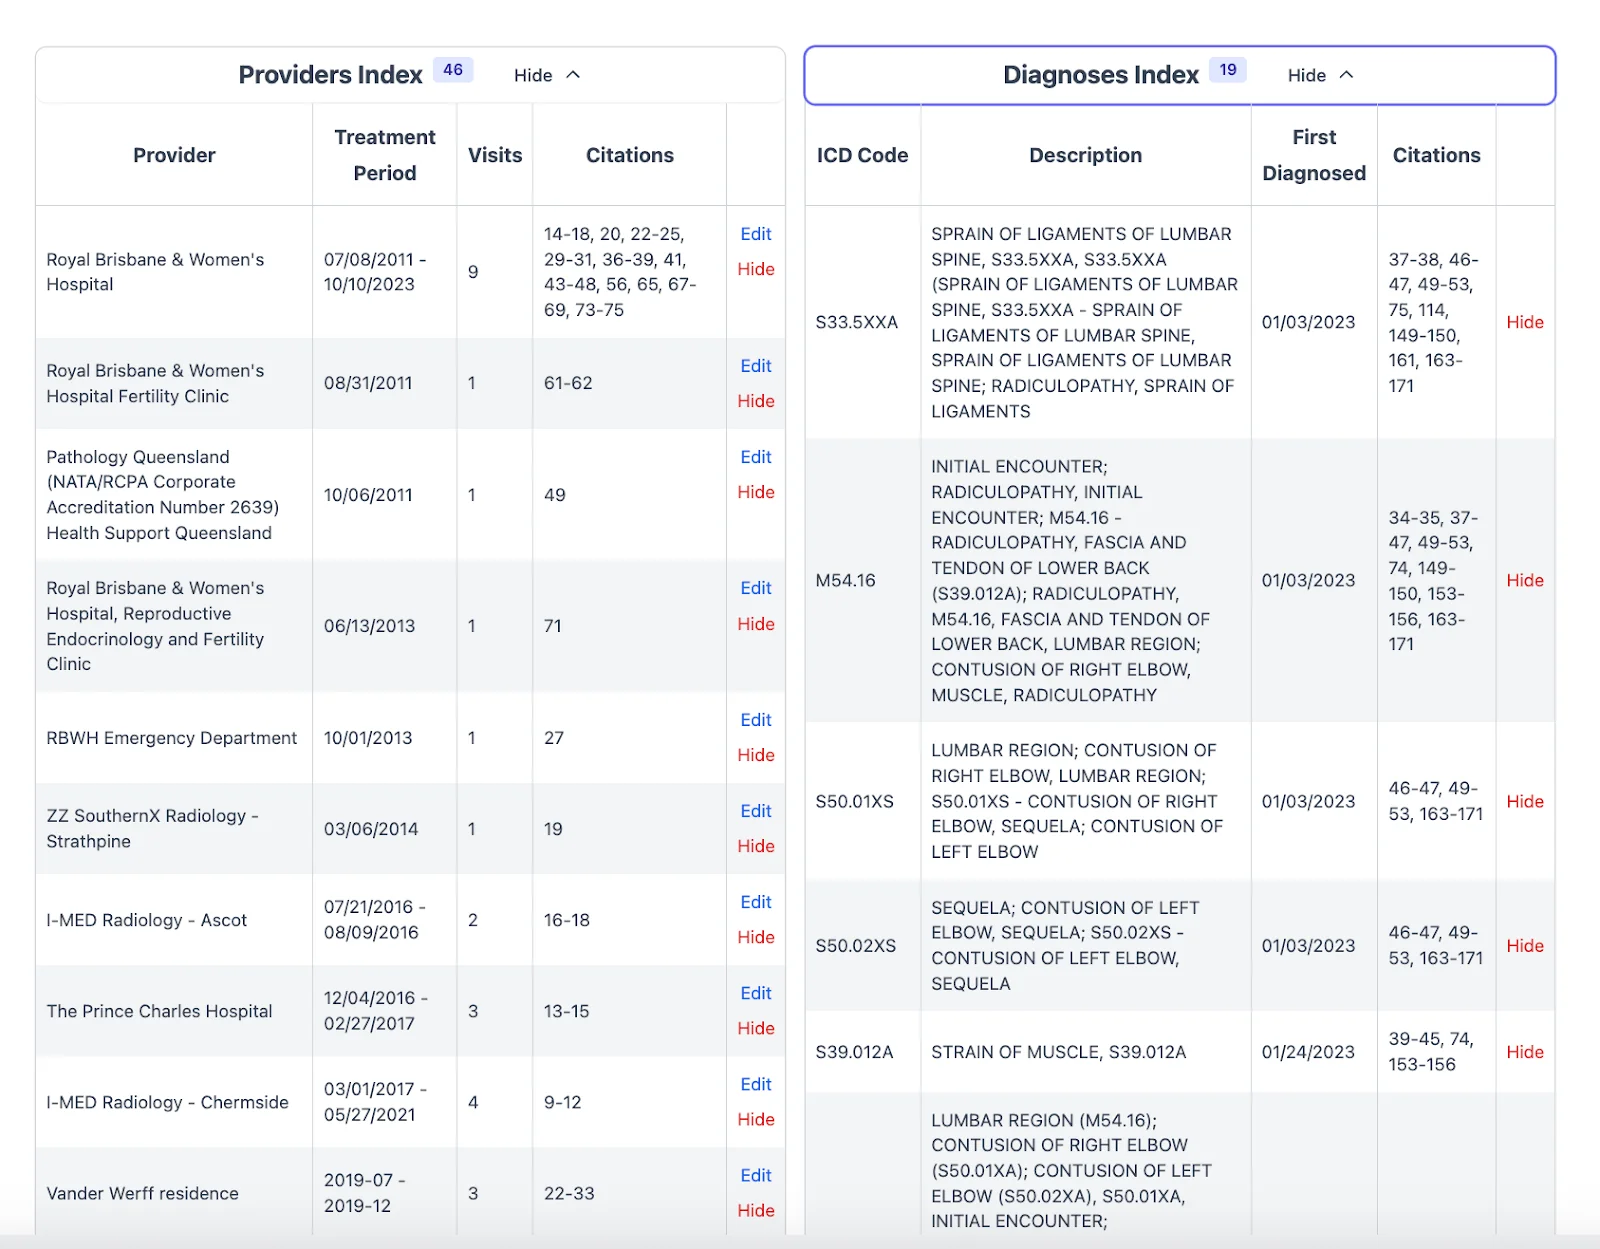
Task: Click the Providers Index count badge 46
Action: (x=453, y=70)
